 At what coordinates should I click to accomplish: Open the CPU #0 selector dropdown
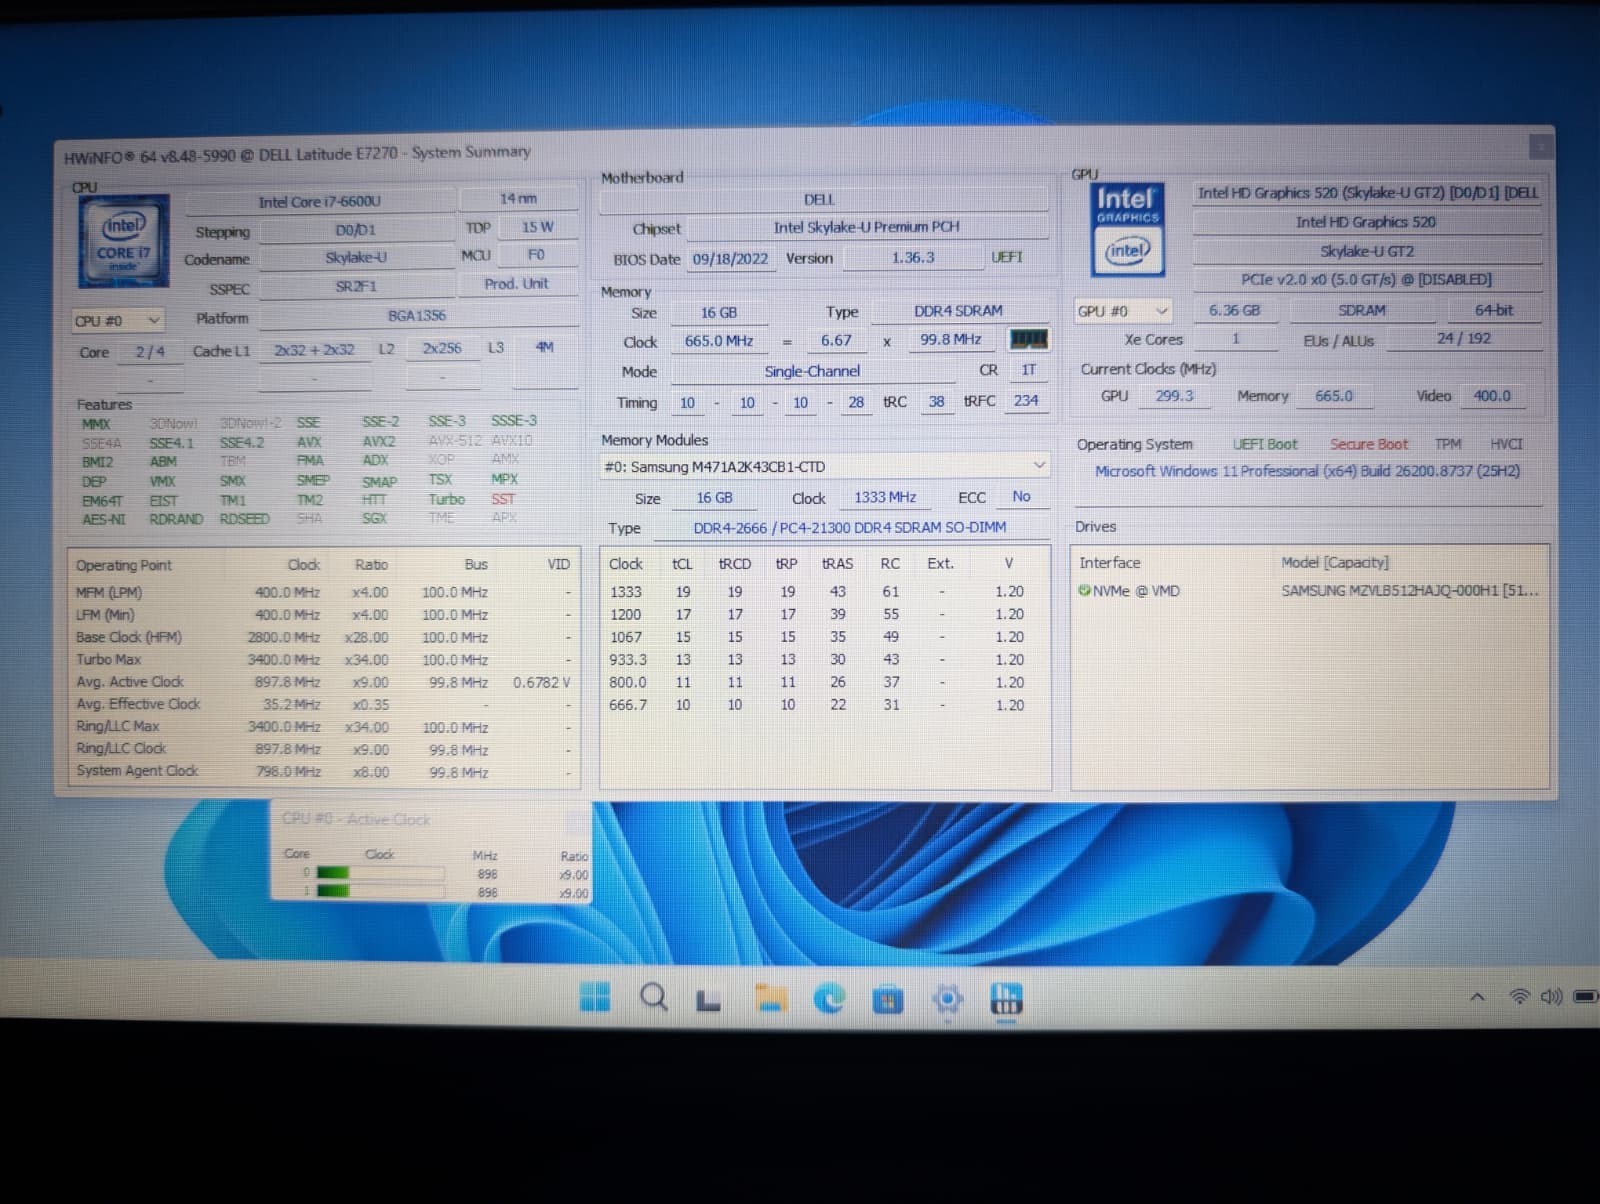(117, 321)
